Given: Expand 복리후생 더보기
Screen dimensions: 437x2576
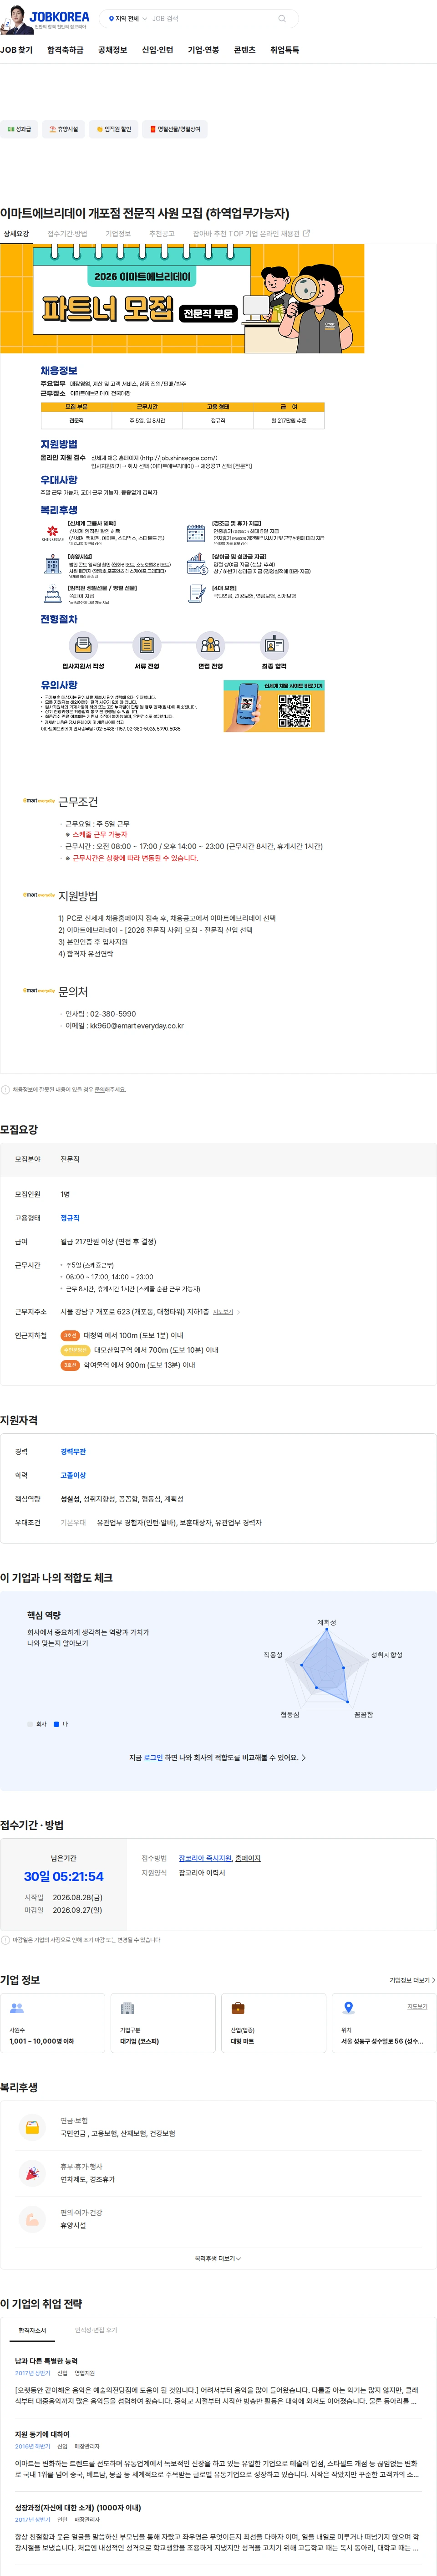Looking at the screenshot, I should 218,2258.
